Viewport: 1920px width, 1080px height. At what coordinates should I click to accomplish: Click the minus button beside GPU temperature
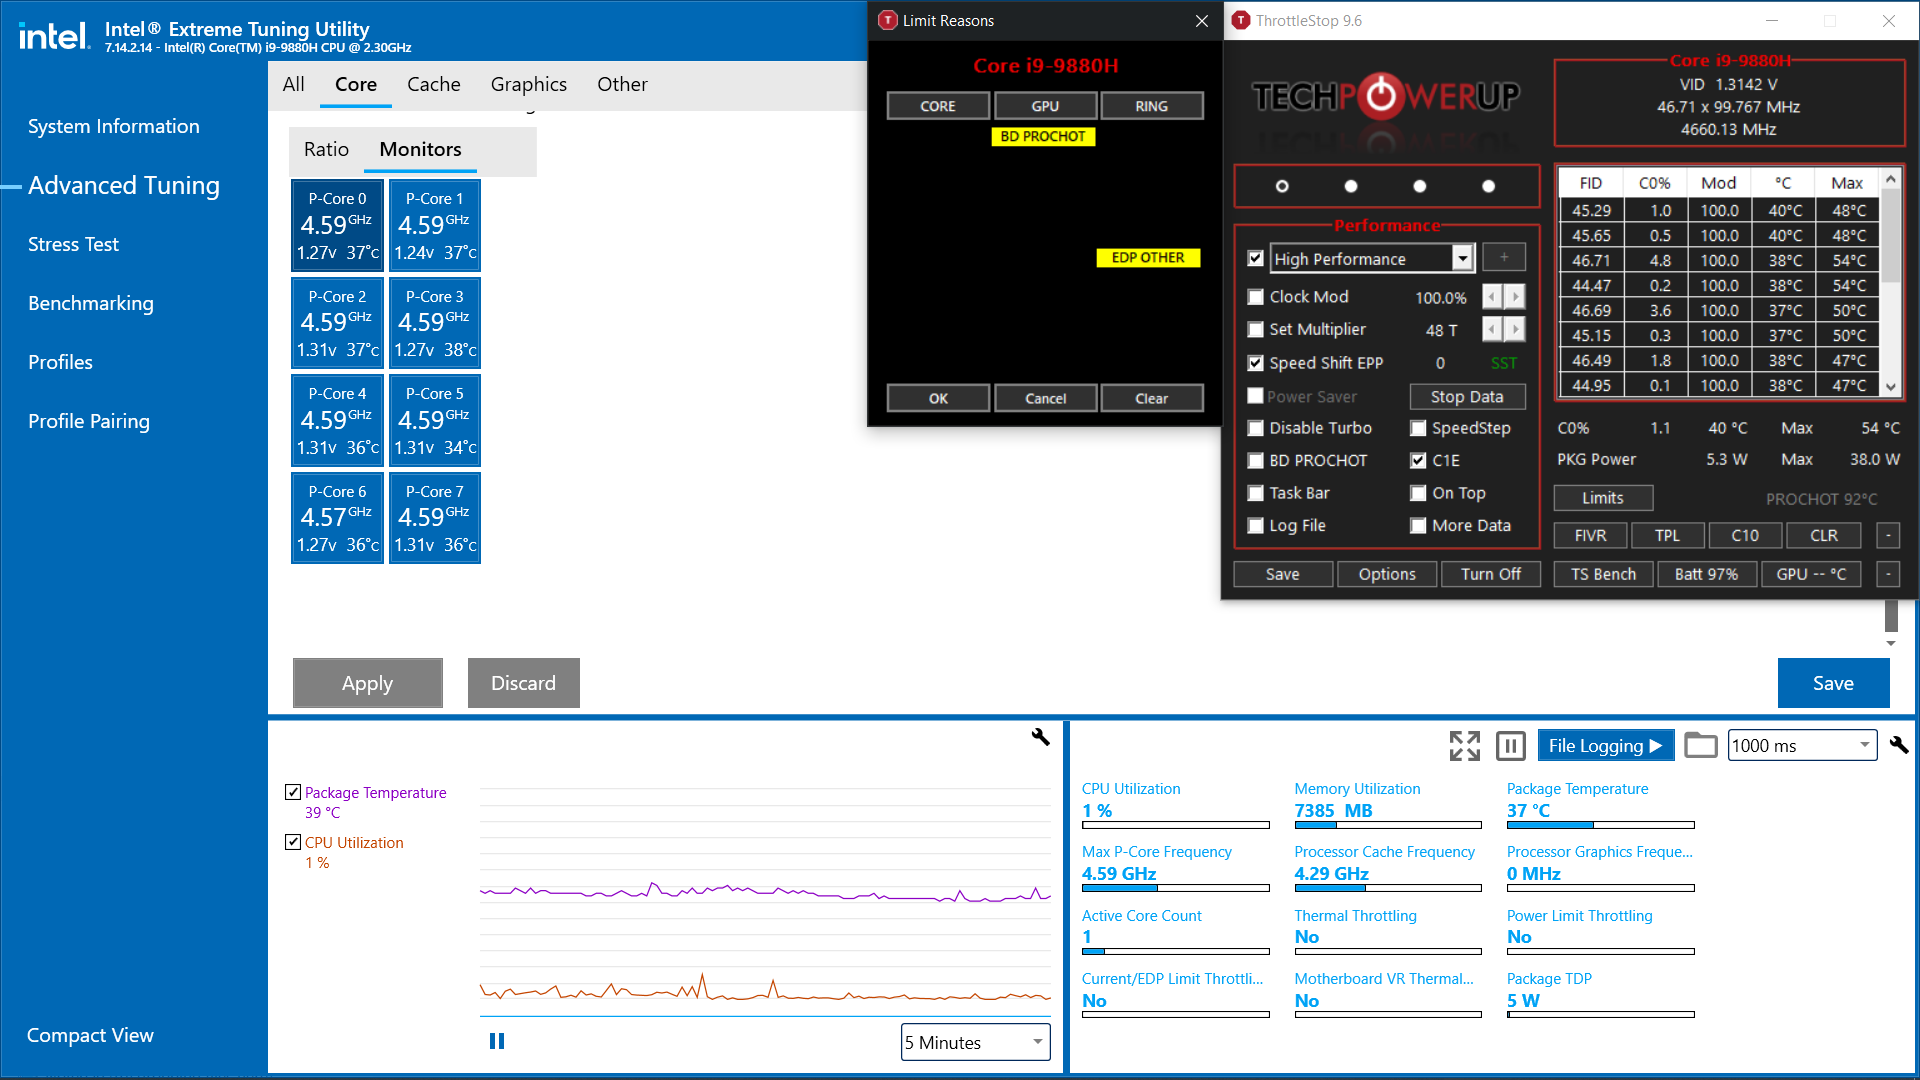click(x=1888, y=574)
